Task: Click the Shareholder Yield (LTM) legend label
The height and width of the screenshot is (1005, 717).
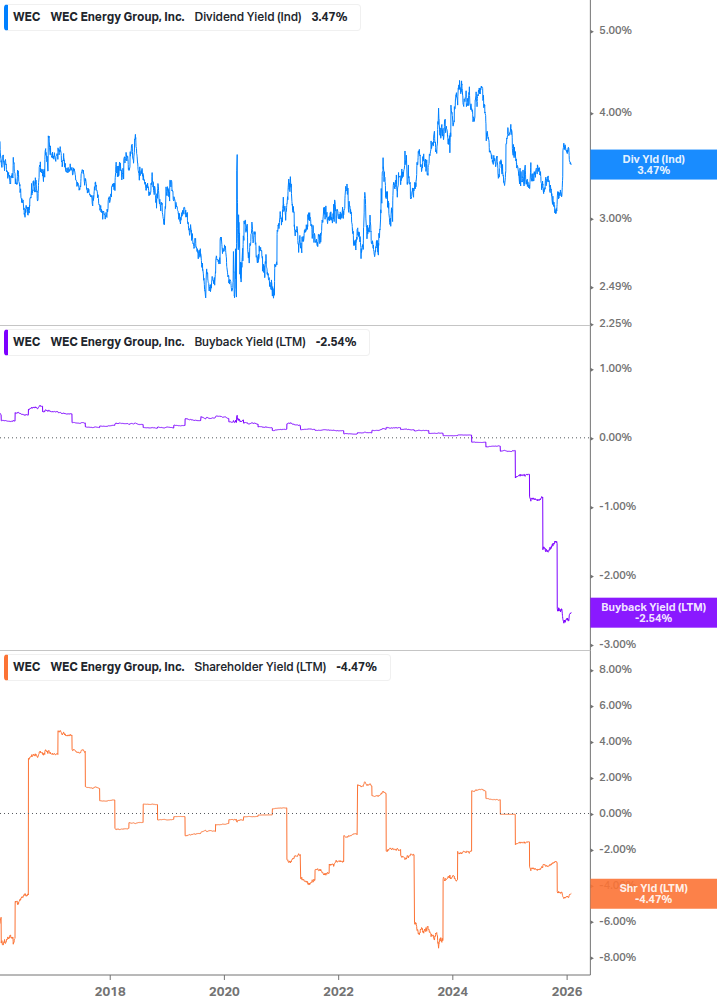Action: tap(260, 667)
